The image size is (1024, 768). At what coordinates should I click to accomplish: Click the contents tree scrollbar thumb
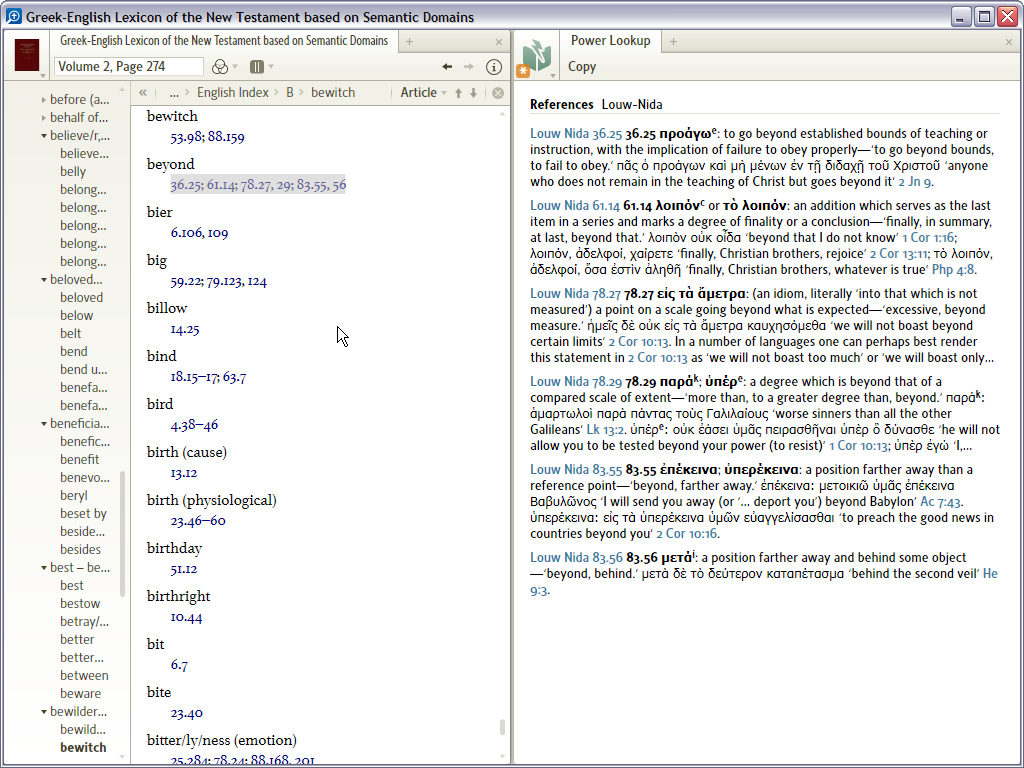122,533
